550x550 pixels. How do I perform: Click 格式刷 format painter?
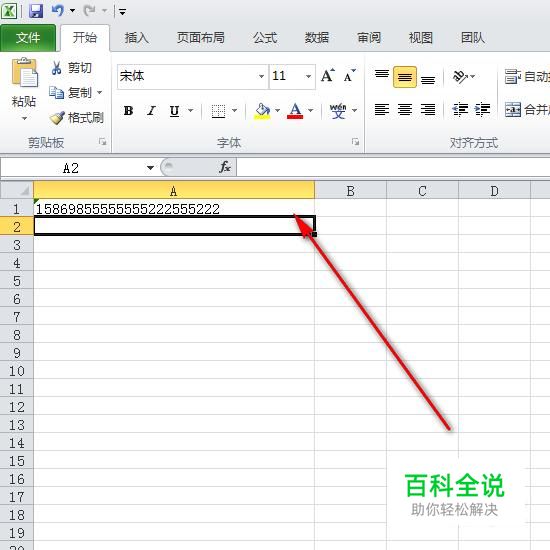coord(77,118)
